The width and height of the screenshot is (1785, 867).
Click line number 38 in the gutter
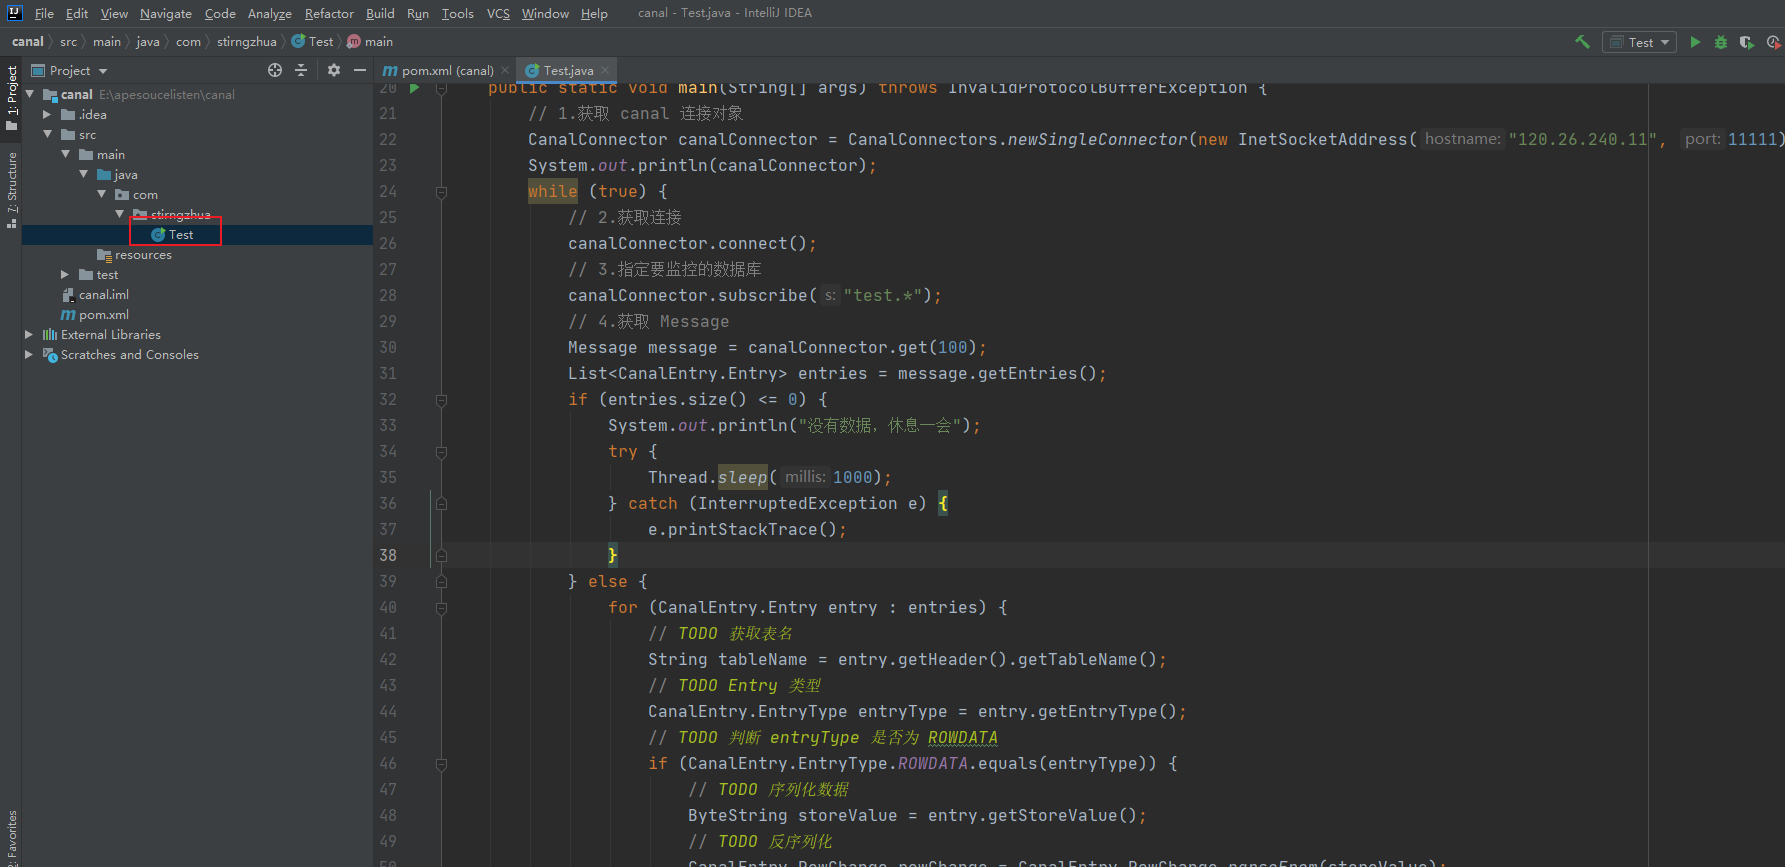388,555
